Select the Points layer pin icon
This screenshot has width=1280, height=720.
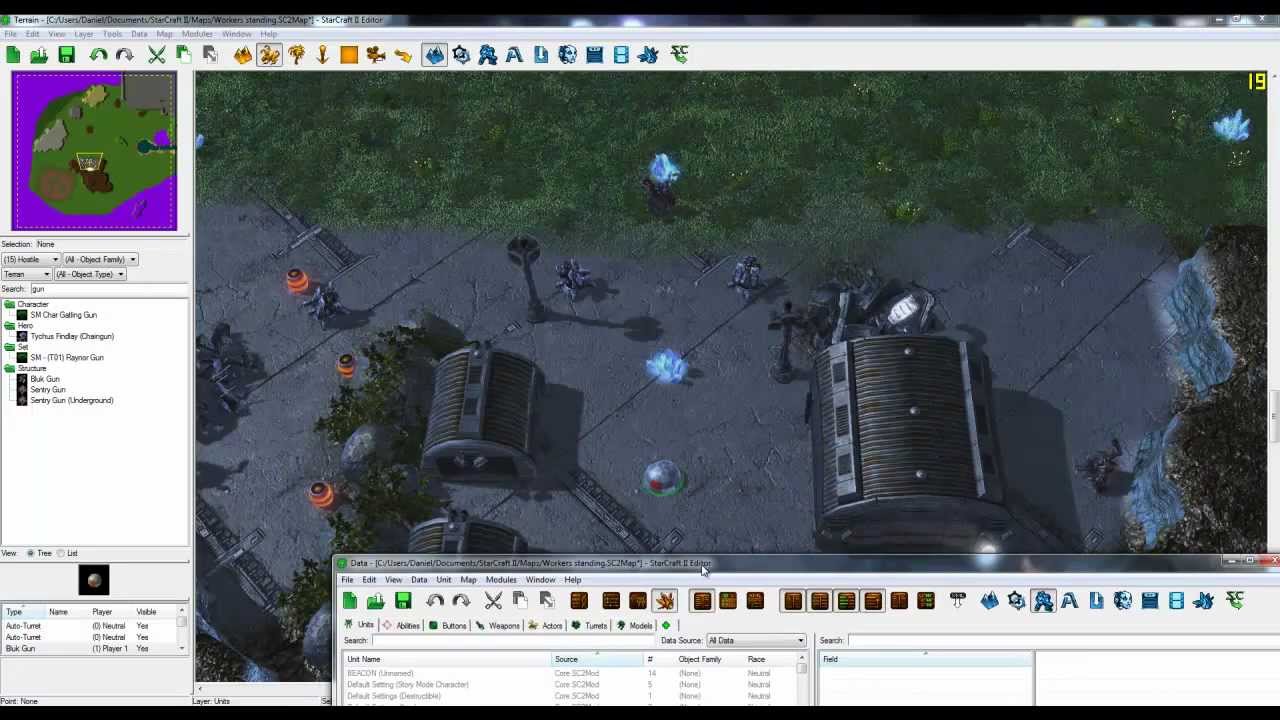323,55
